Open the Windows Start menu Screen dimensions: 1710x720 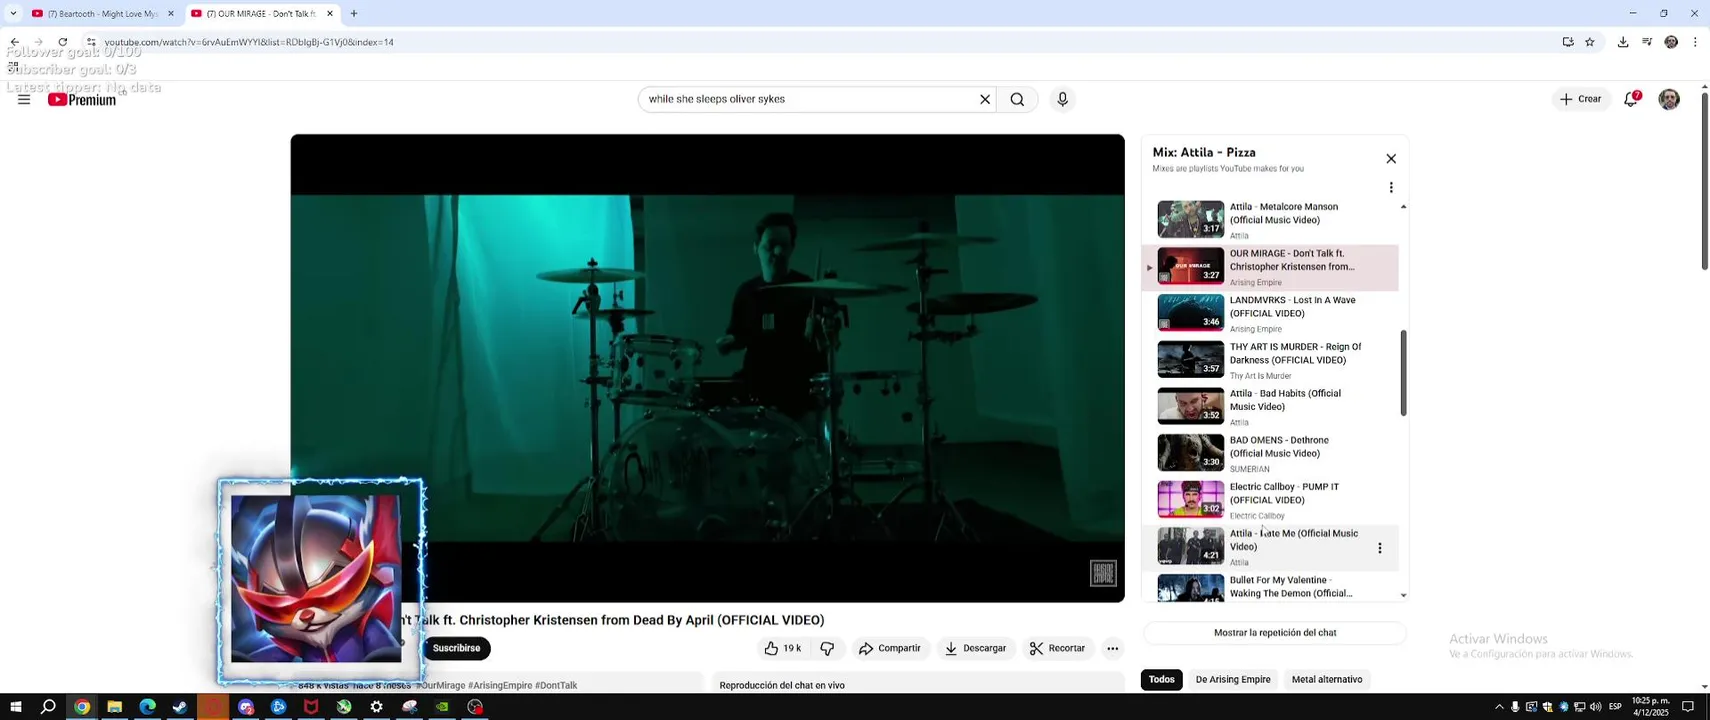tap(15, 707)
